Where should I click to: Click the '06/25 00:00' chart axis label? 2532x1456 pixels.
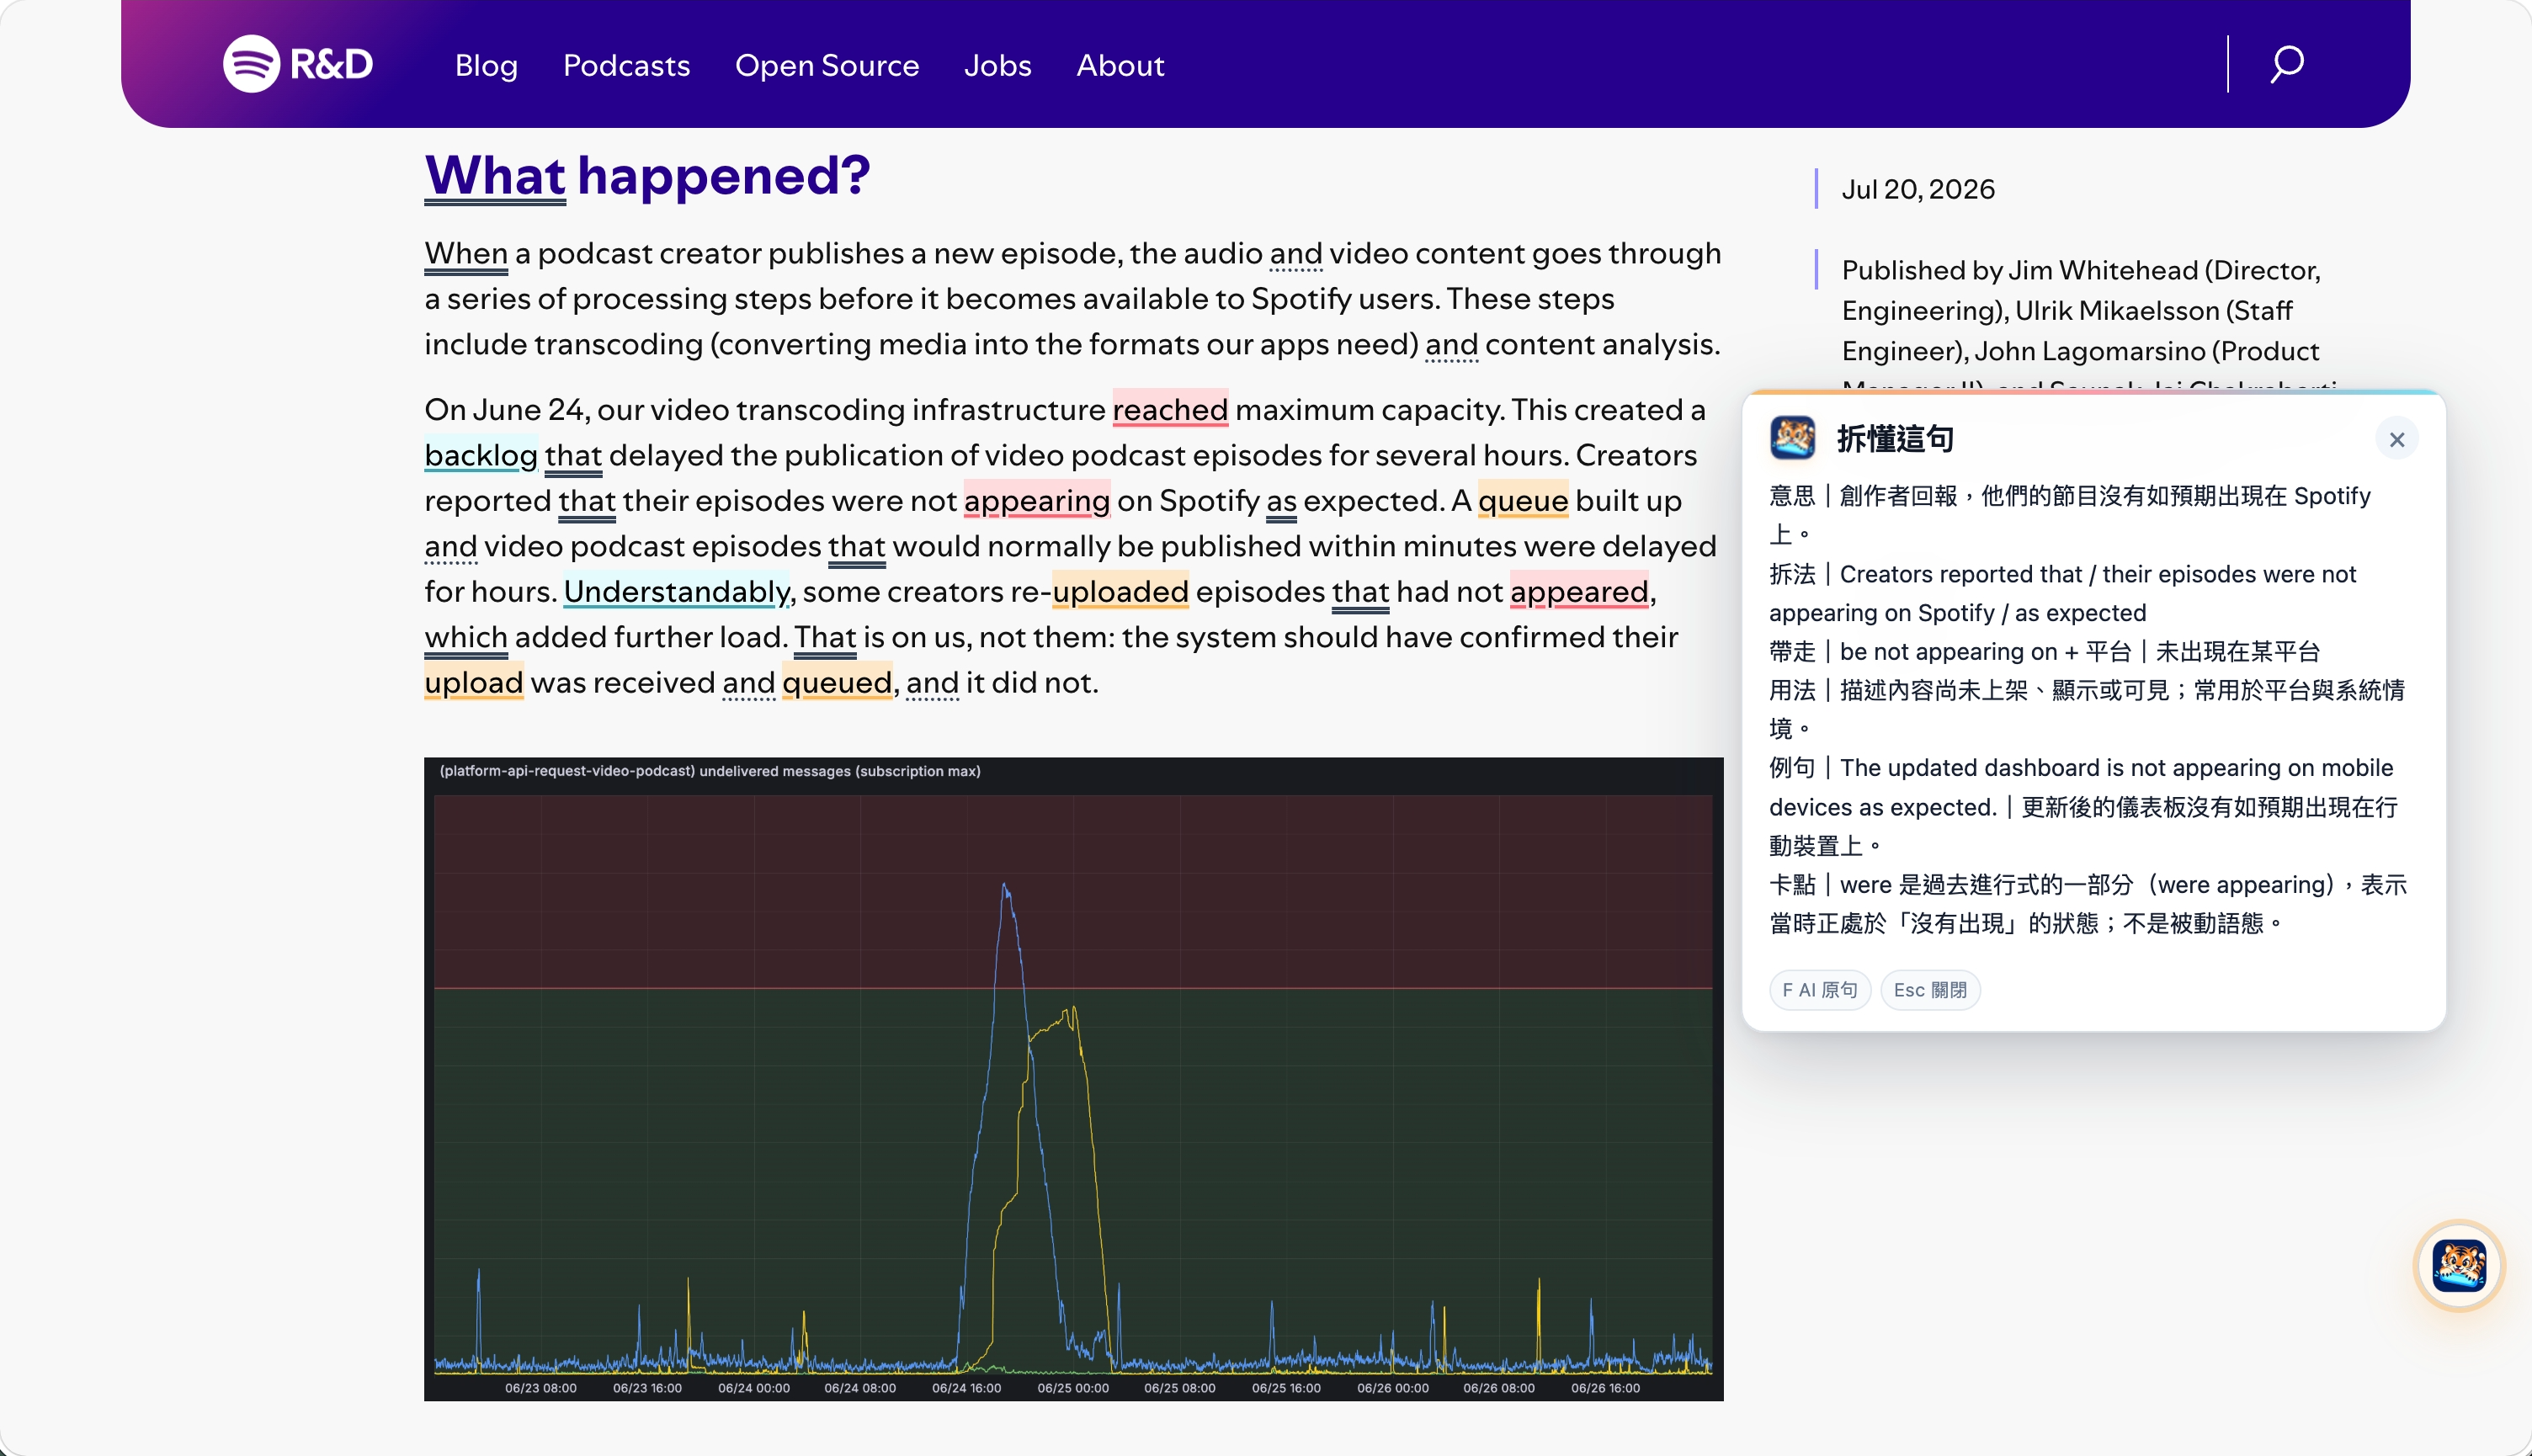1073,1388
